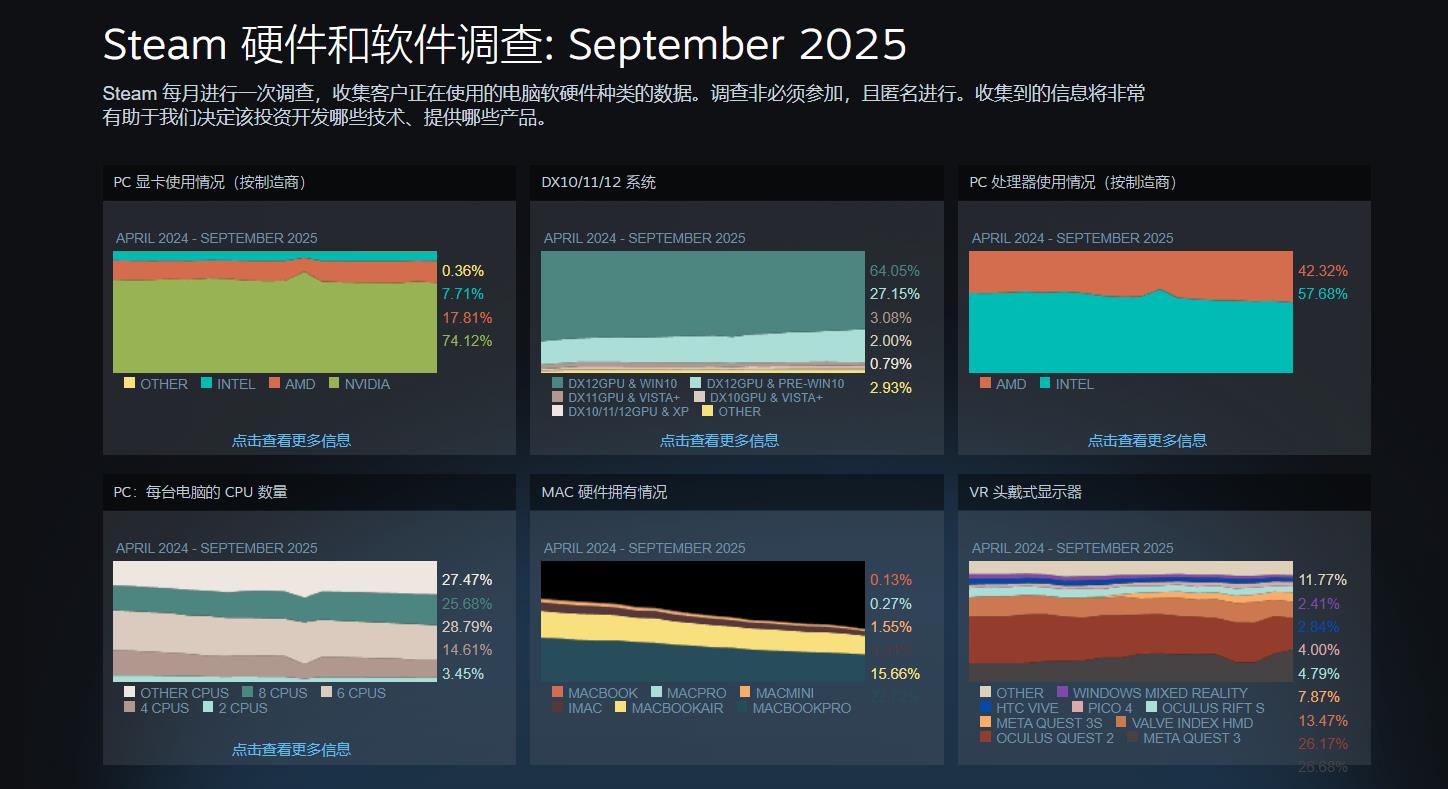Click the 8 CPUS legend swatch
1448x789 pixels.
[247, 692]
